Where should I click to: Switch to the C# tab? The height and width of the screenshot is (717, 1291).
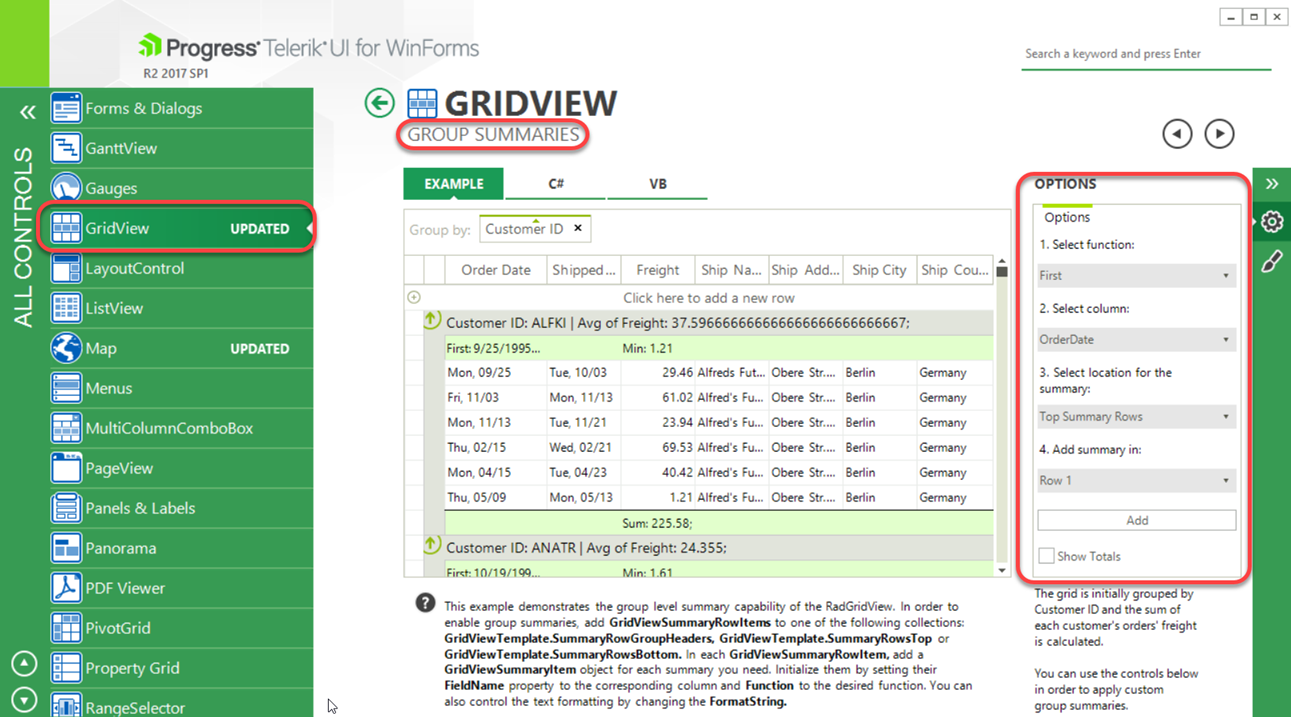click(556, 184)
